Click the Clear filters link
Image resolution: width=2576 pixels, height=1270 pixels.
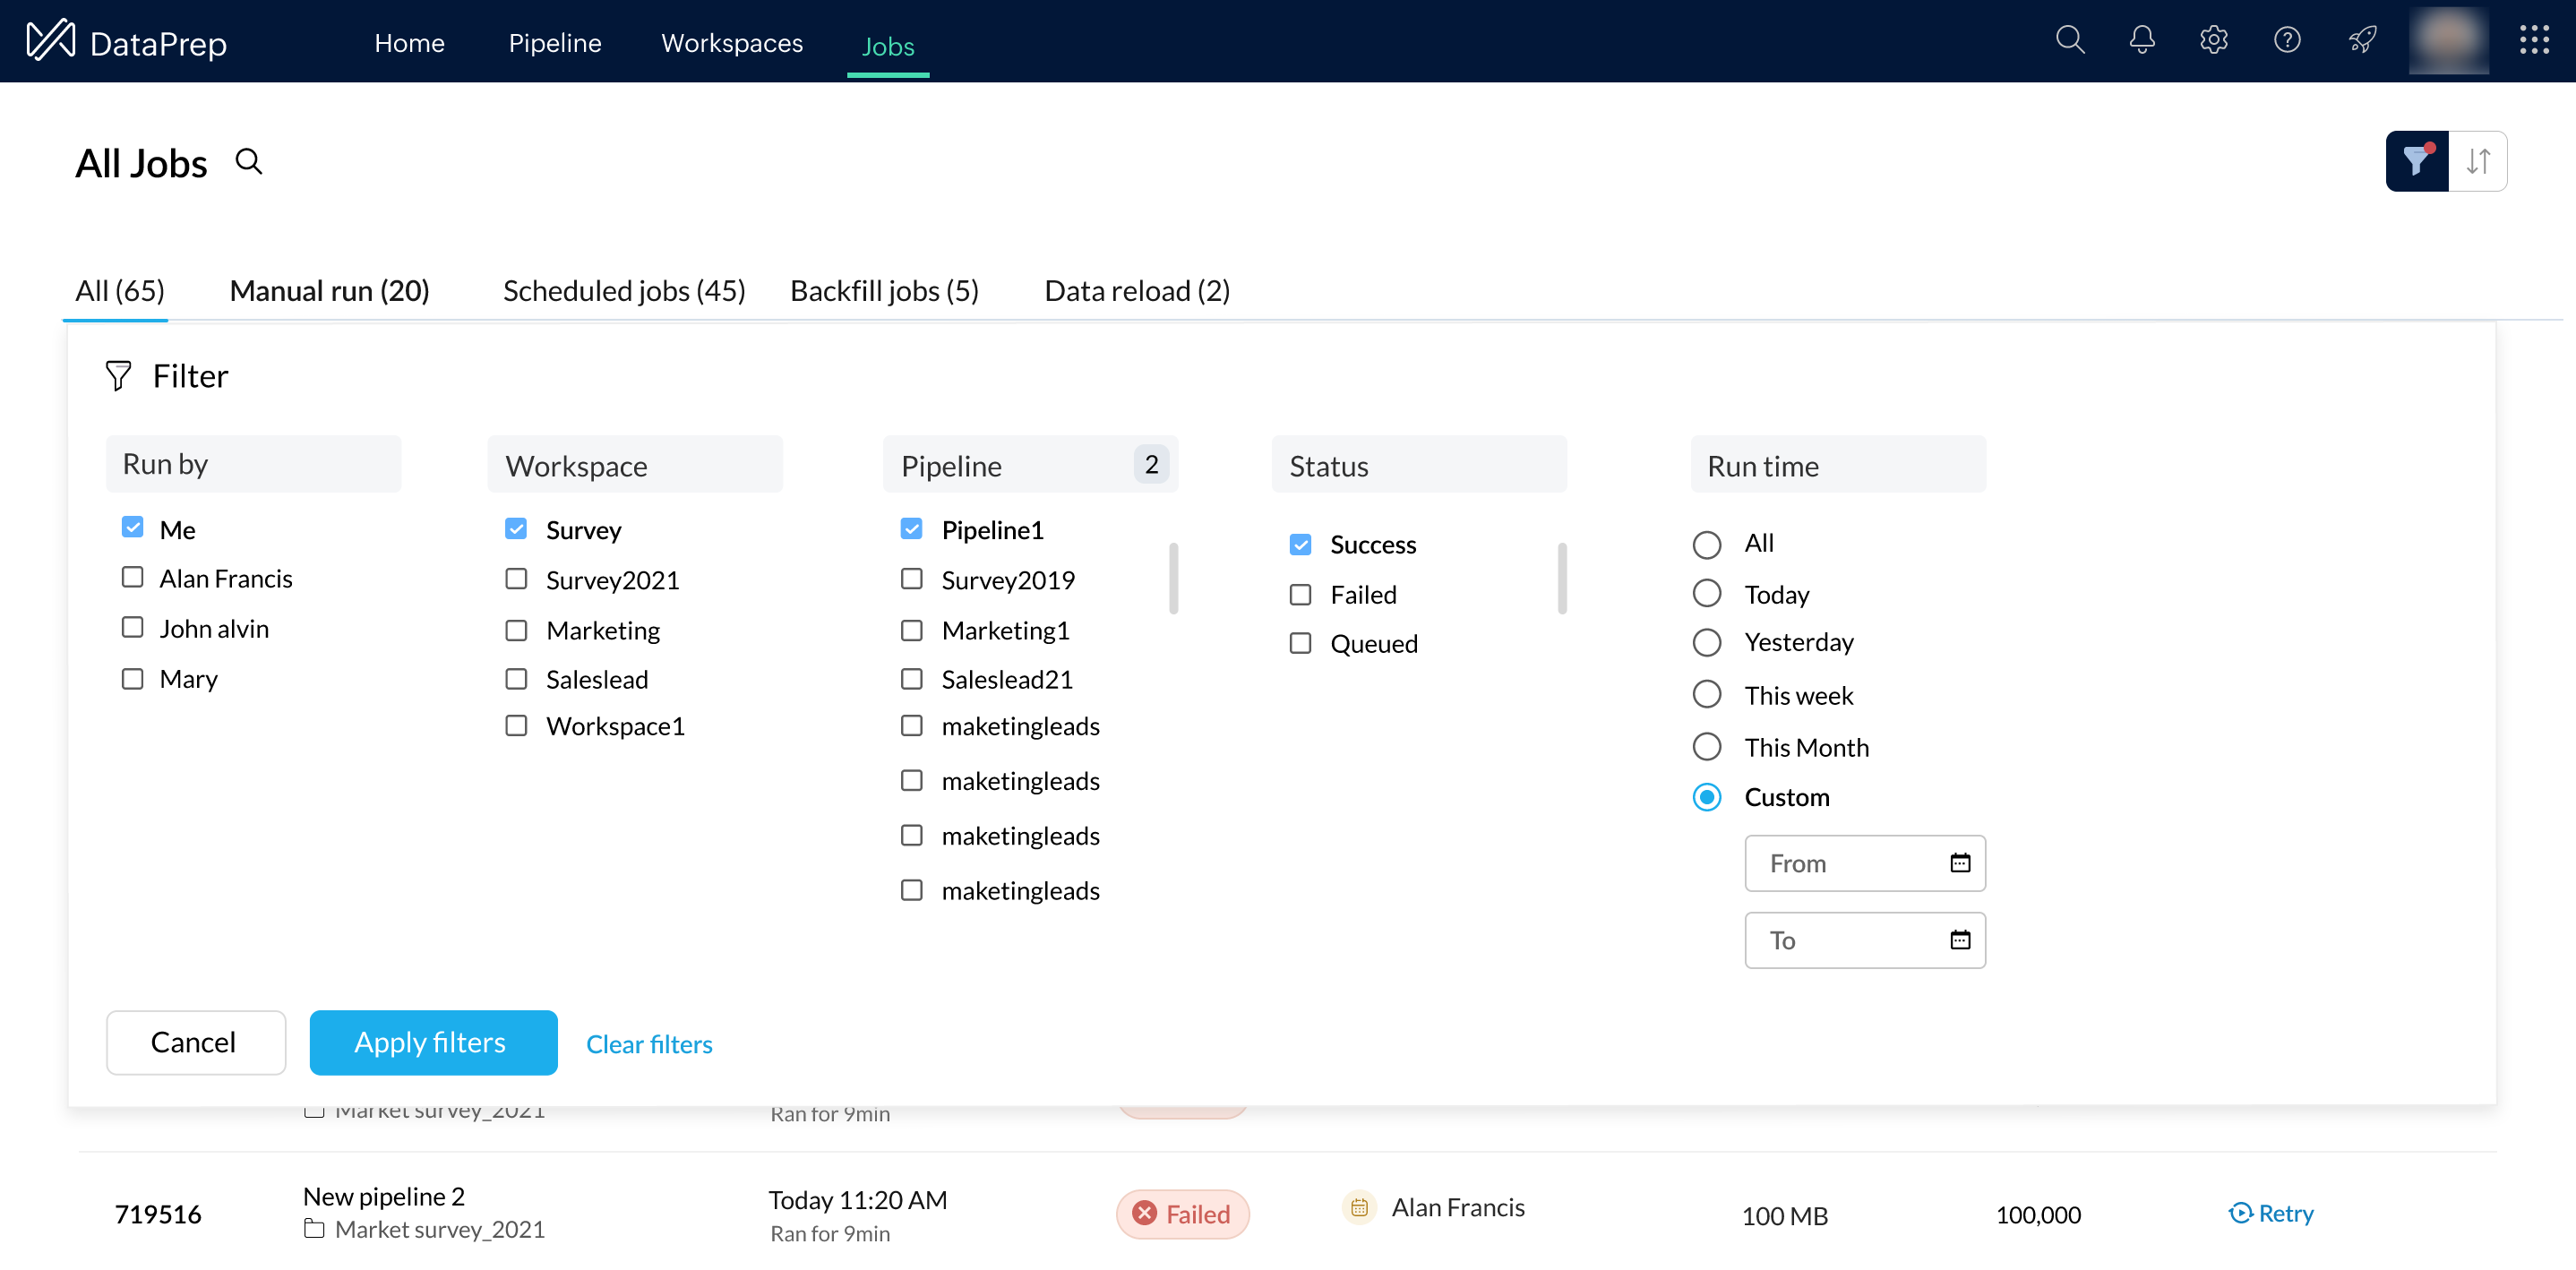click(649, 1044)
